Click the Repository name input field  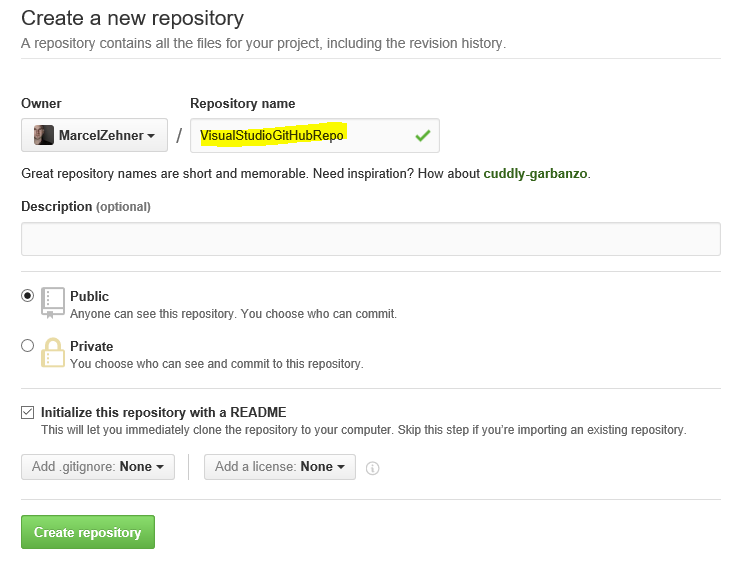[300, 135]
